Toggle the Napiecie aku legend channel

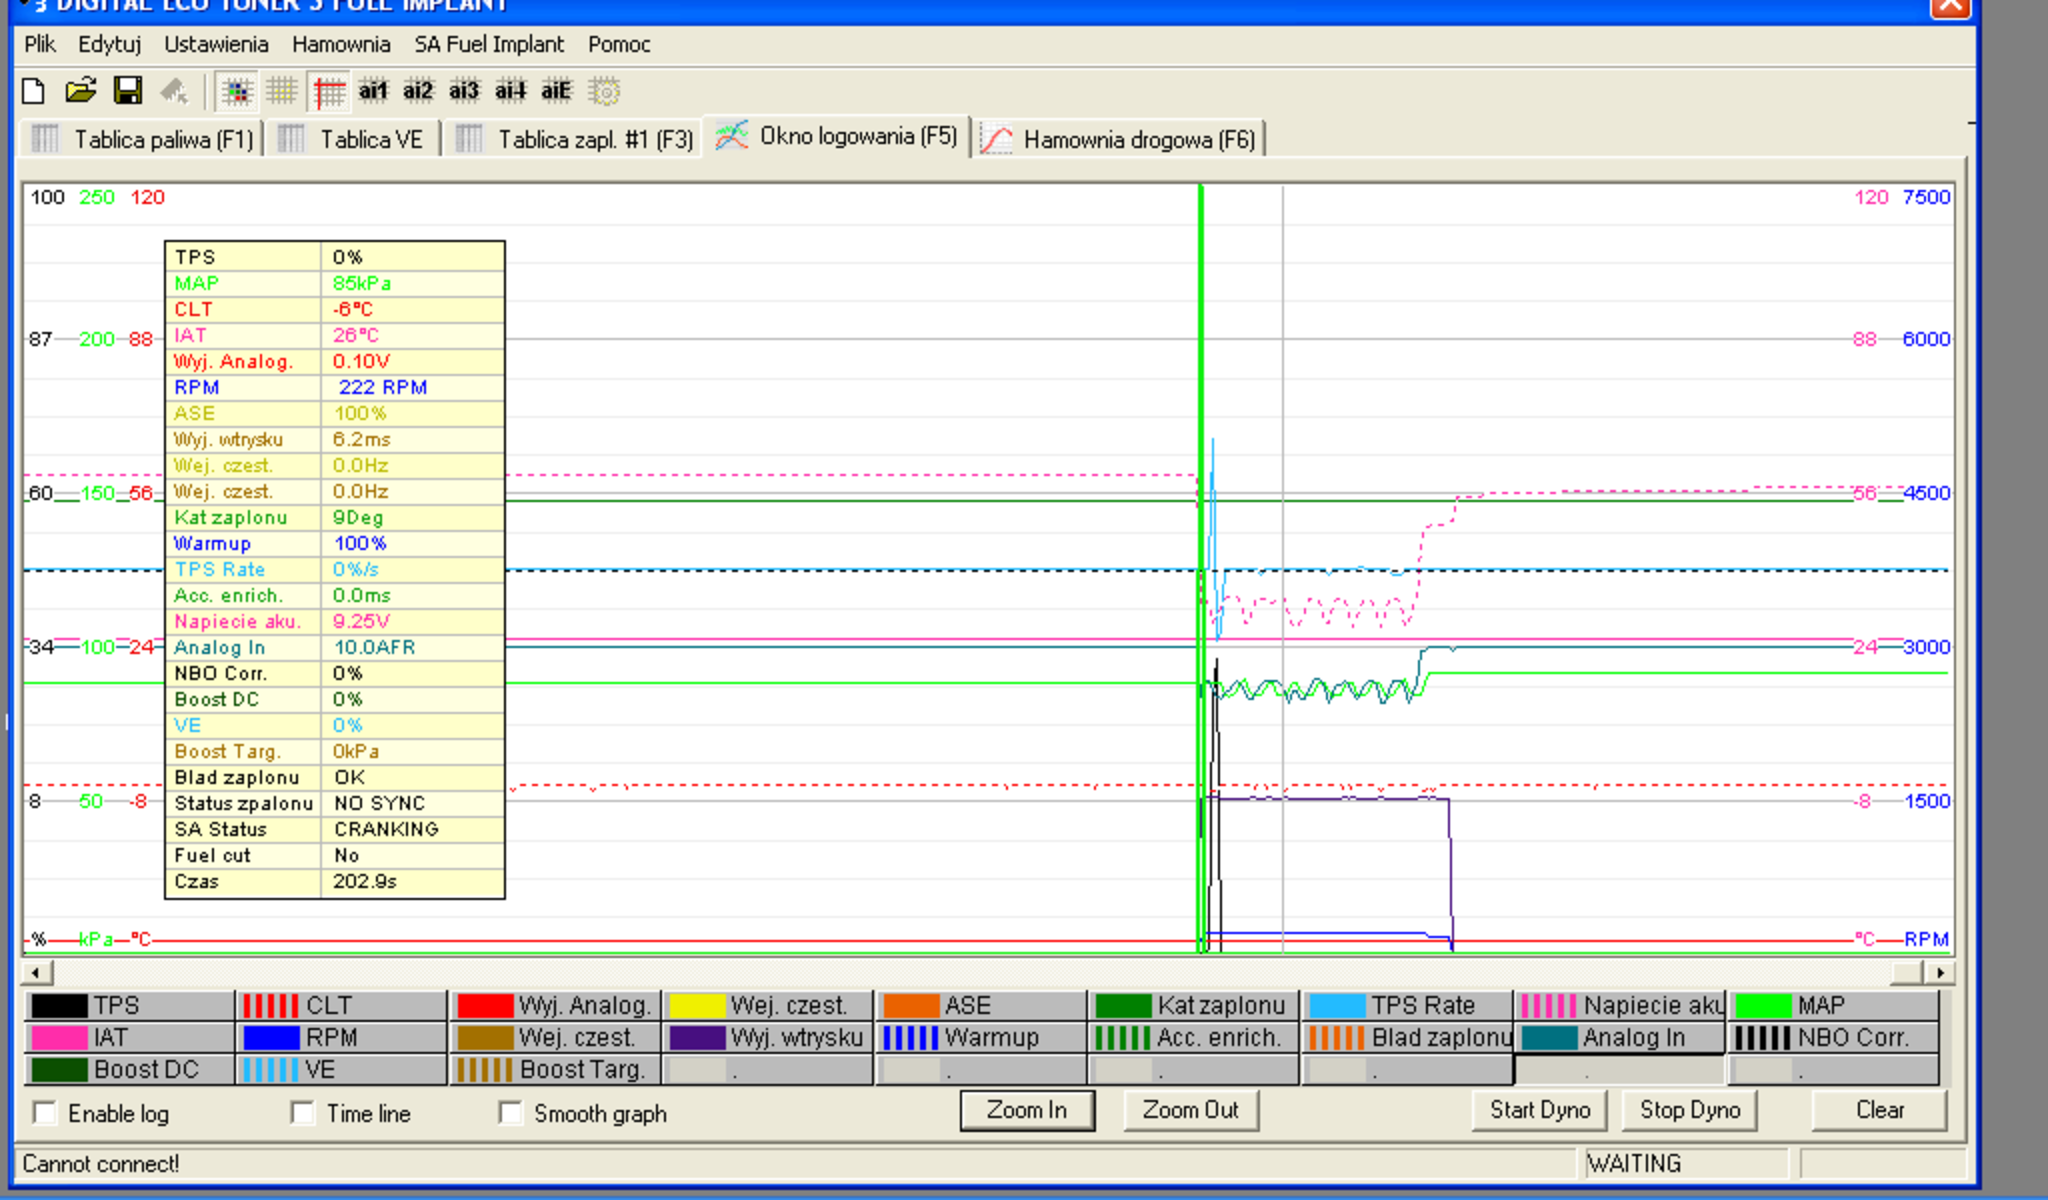pyautogui.click(x=1619, y=1005)
